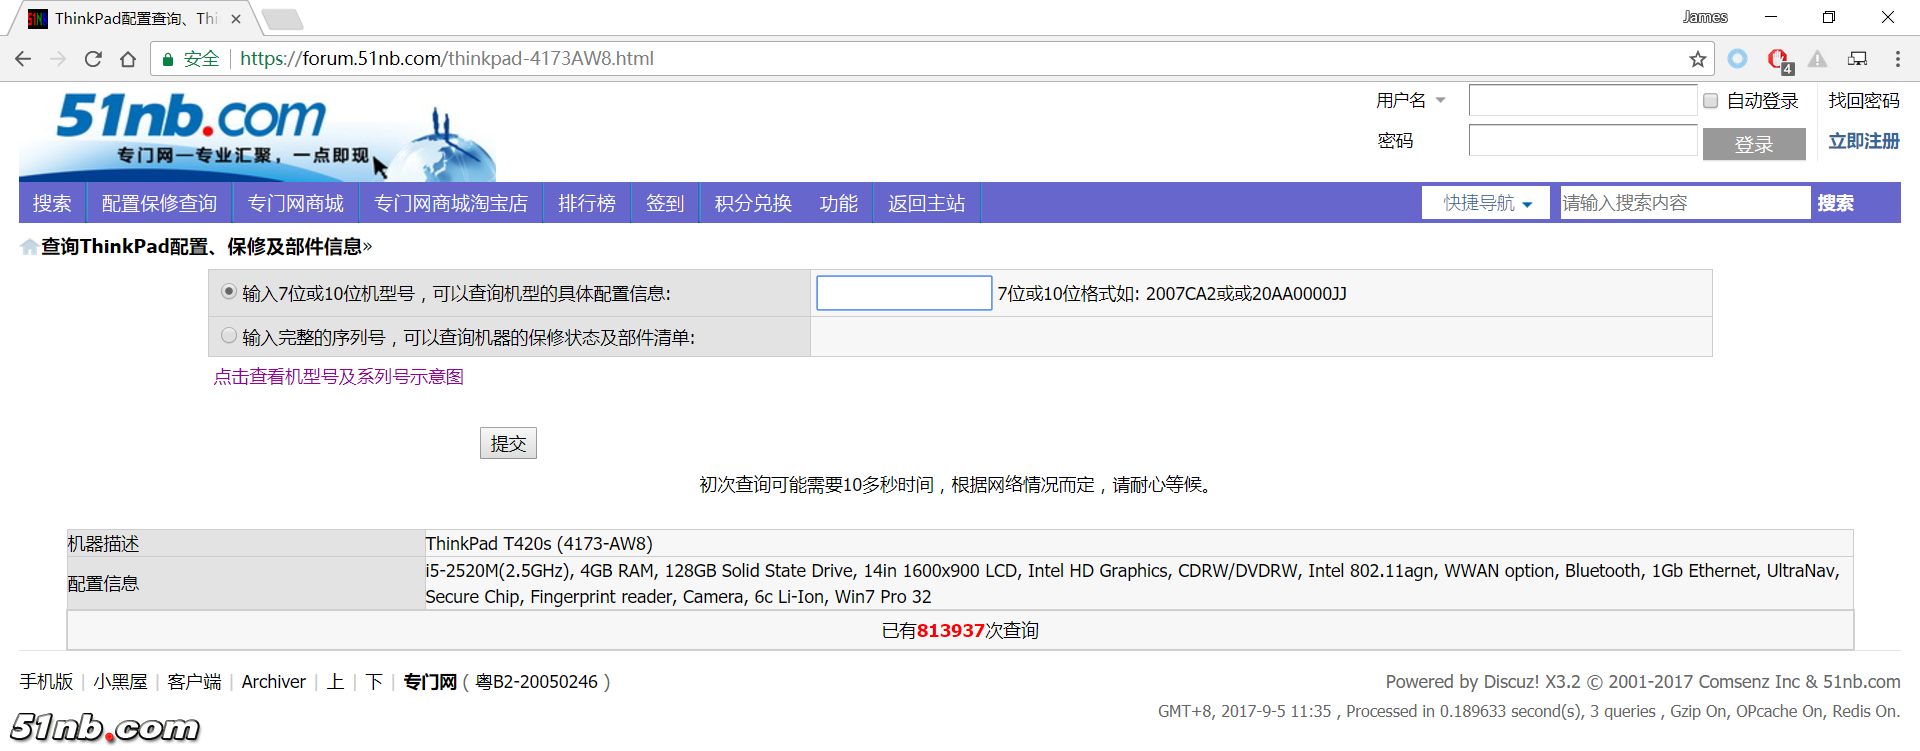Open the 粤B2-20050246 license link
The image size is (1920, 751).
[536, 682]
